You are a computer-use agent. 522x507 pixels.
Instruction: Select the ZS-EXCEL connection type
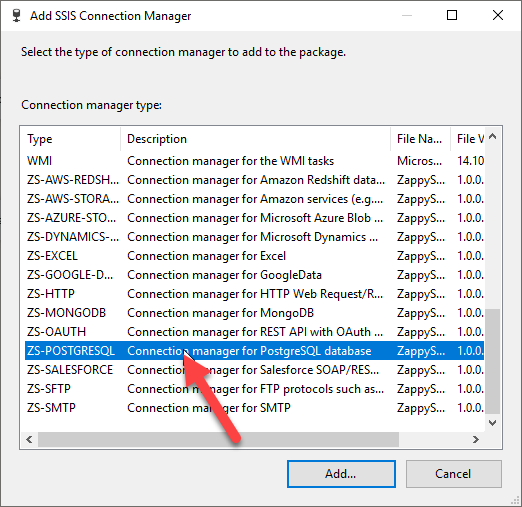click(x=254, y=256)
